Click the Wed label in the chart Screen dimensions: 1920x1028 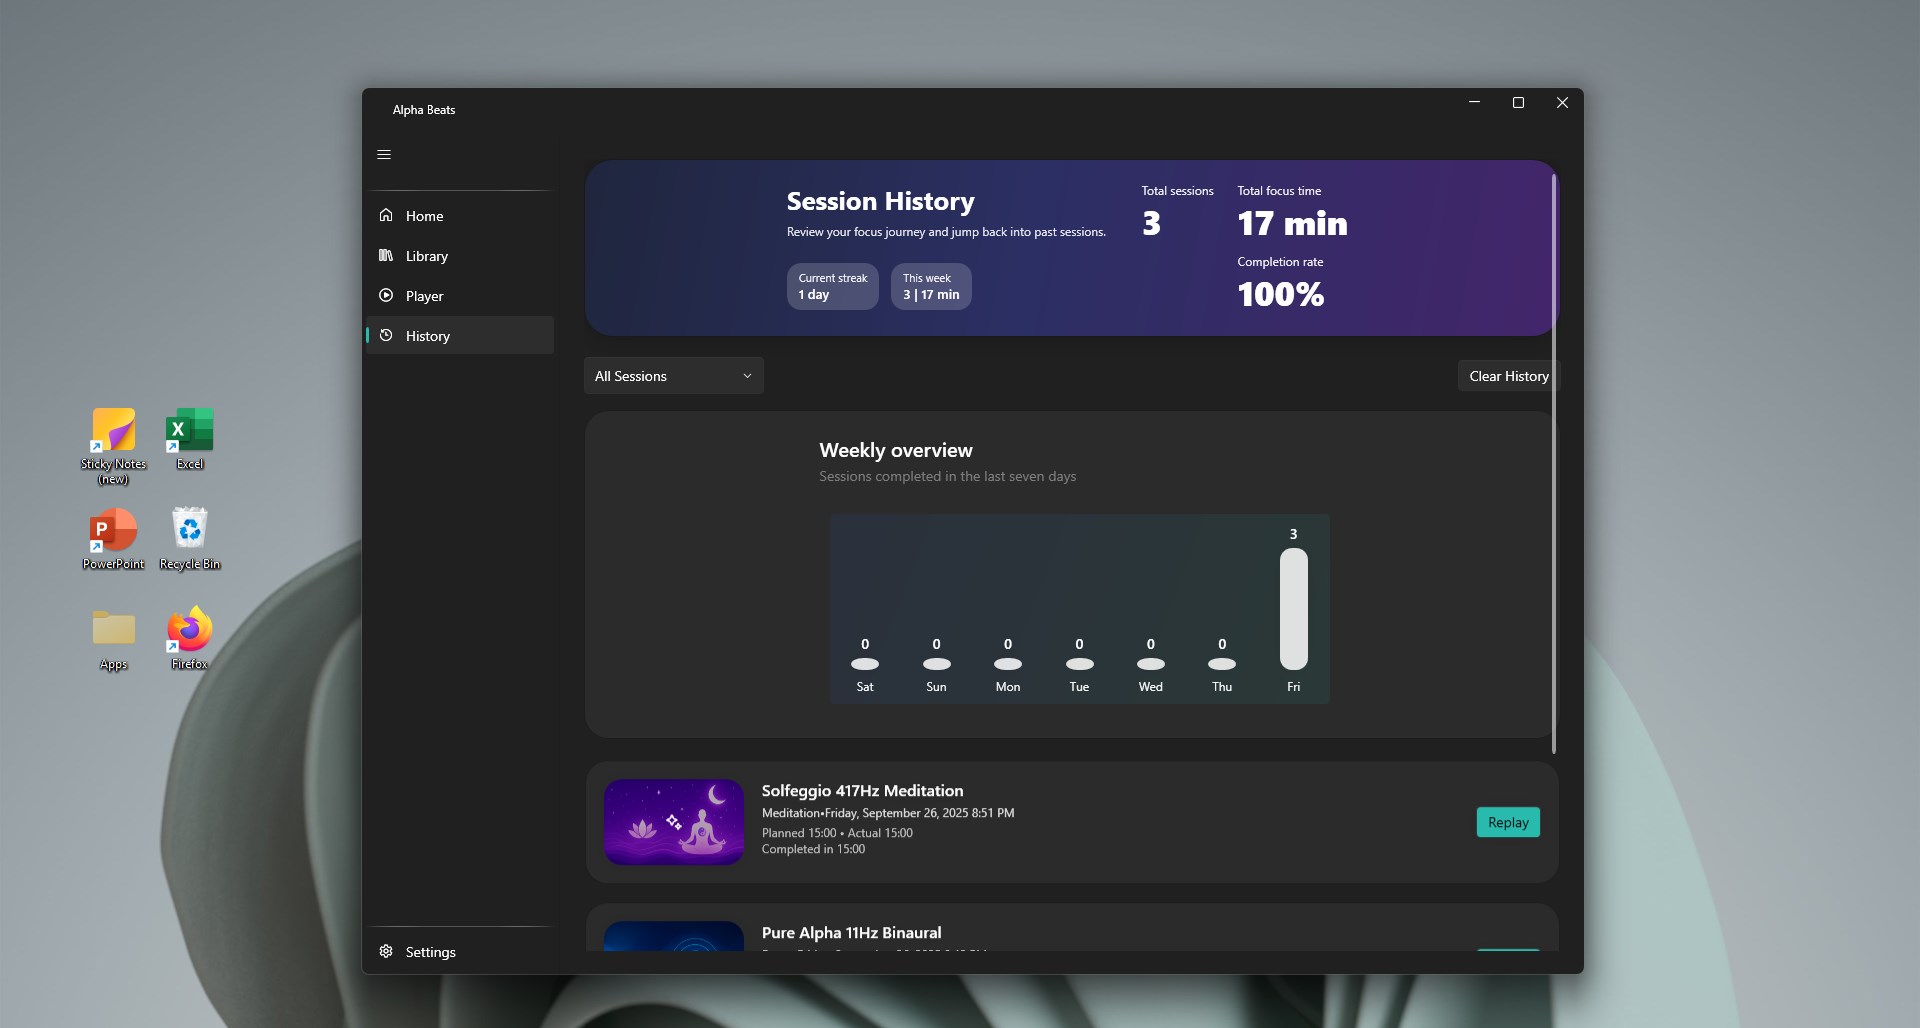click(1151, 687)
